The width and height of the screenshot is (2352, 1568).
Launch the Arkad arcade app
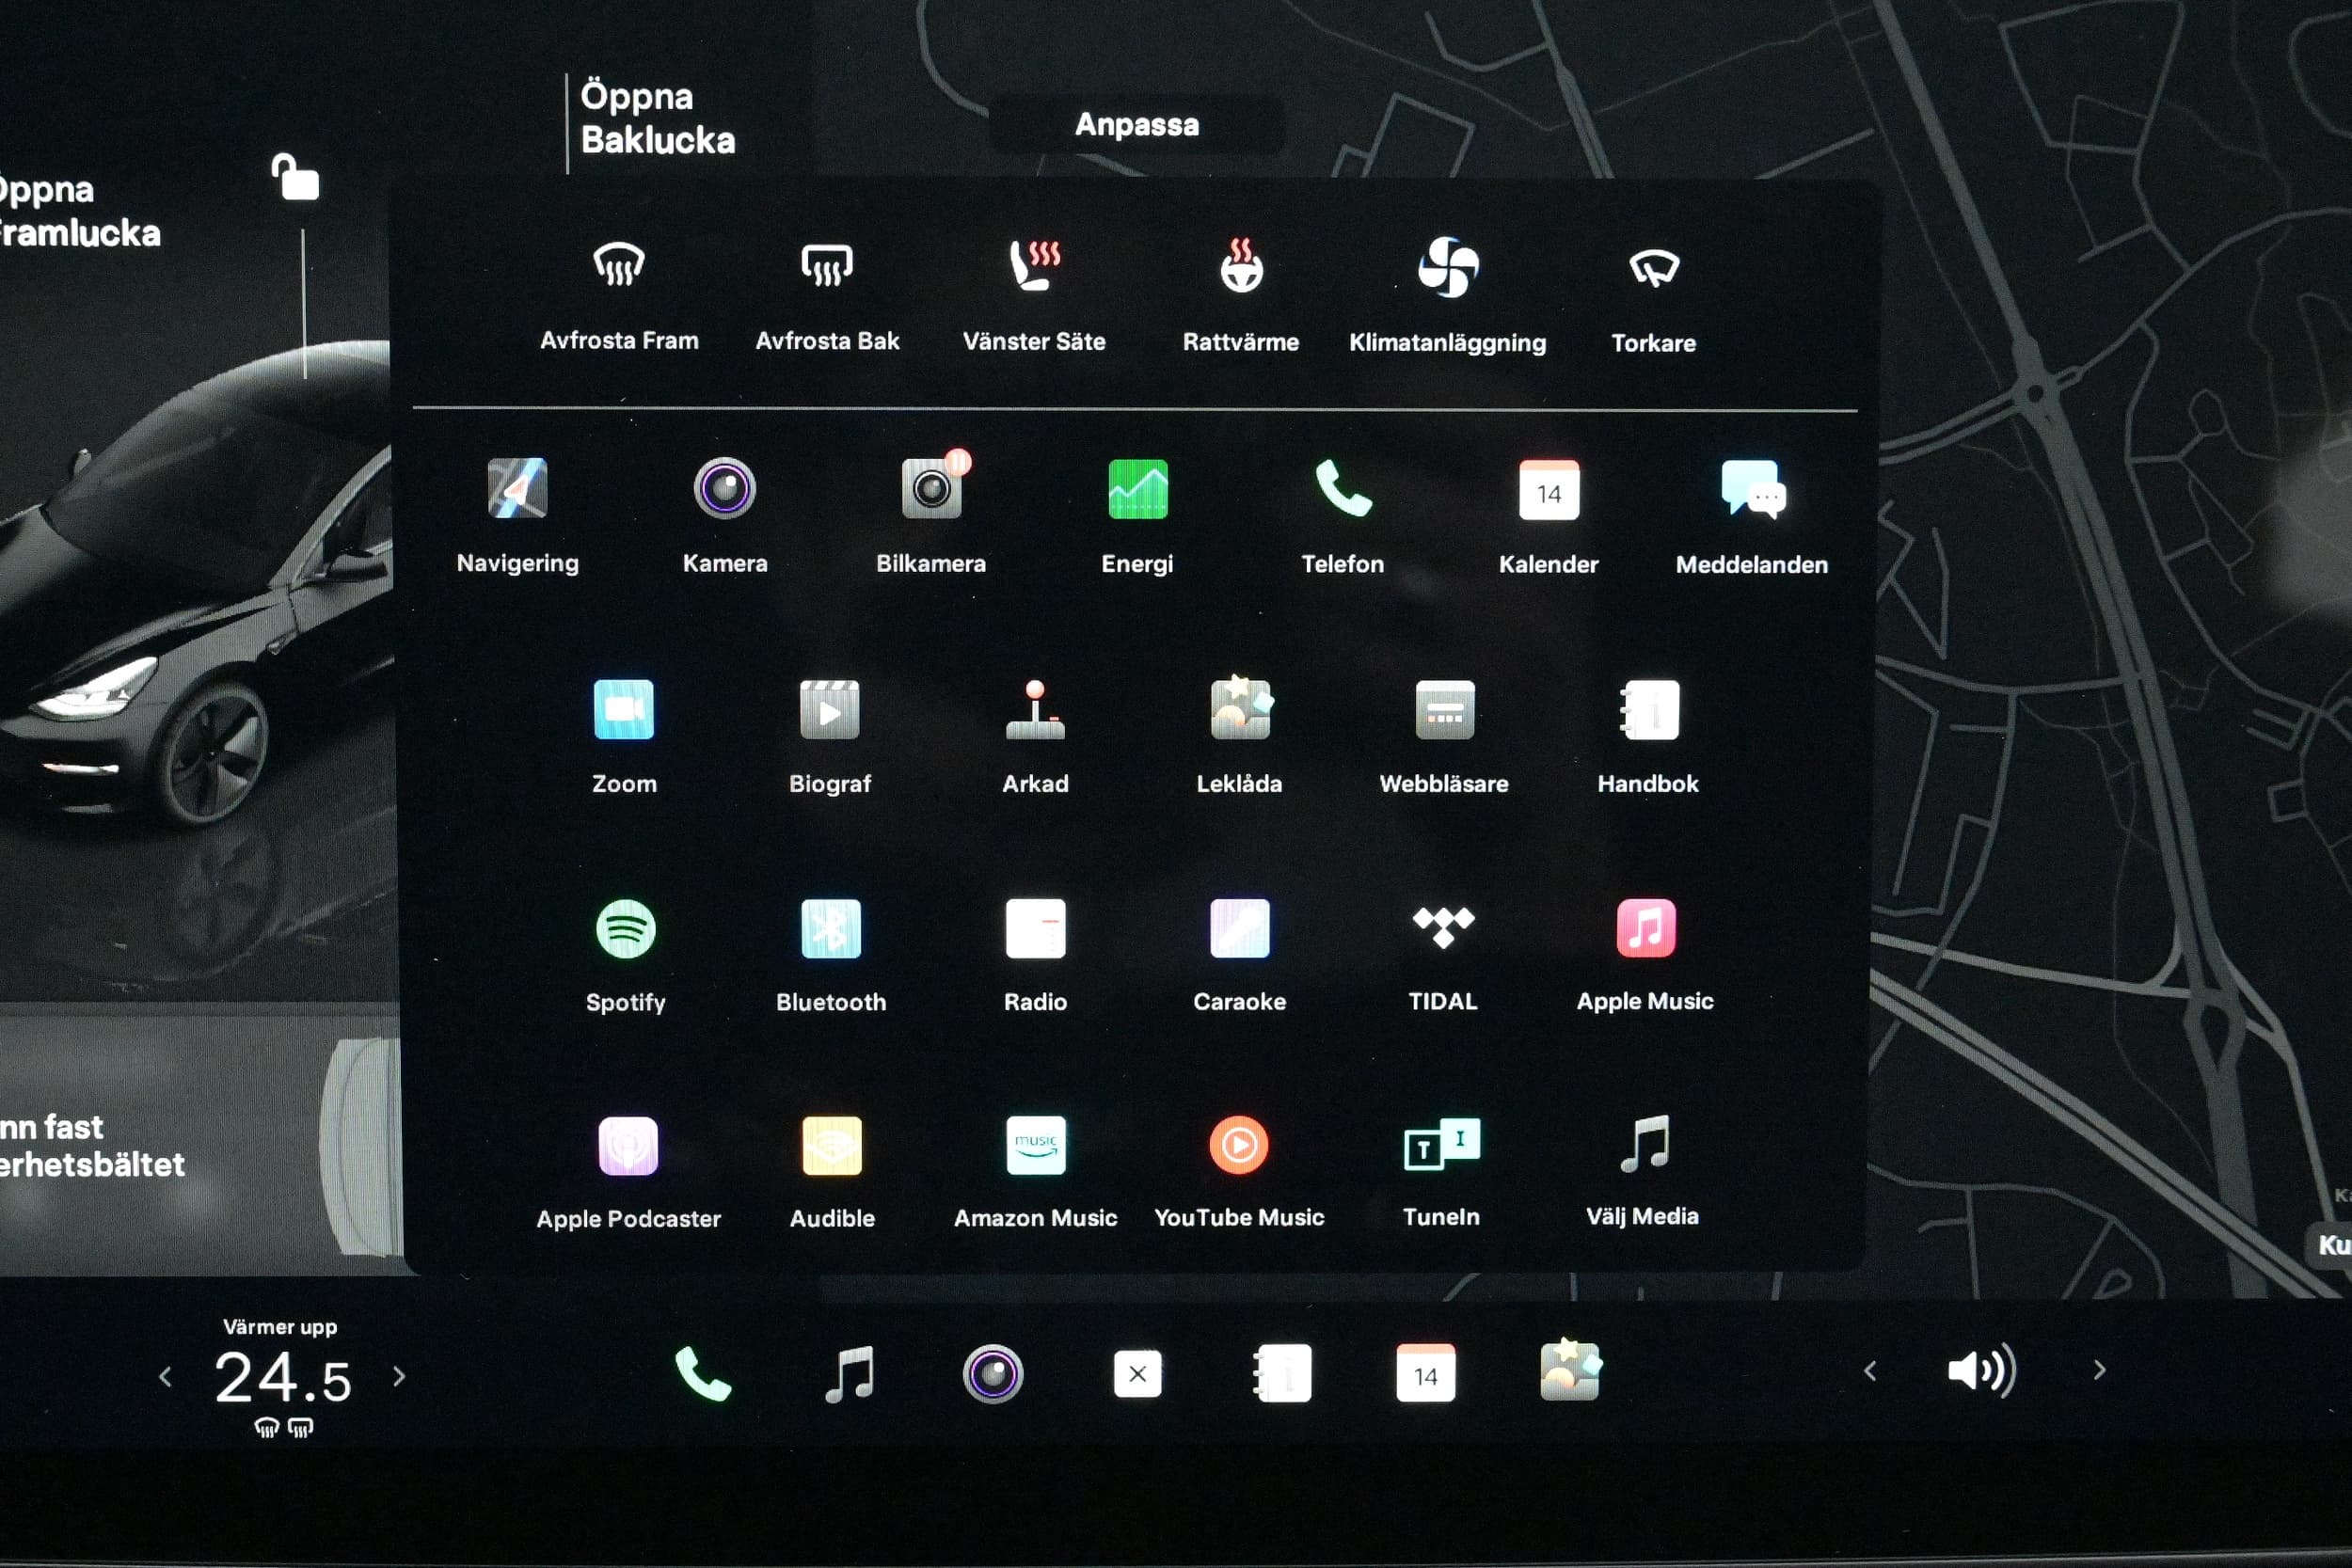[x=1035, y=710]
